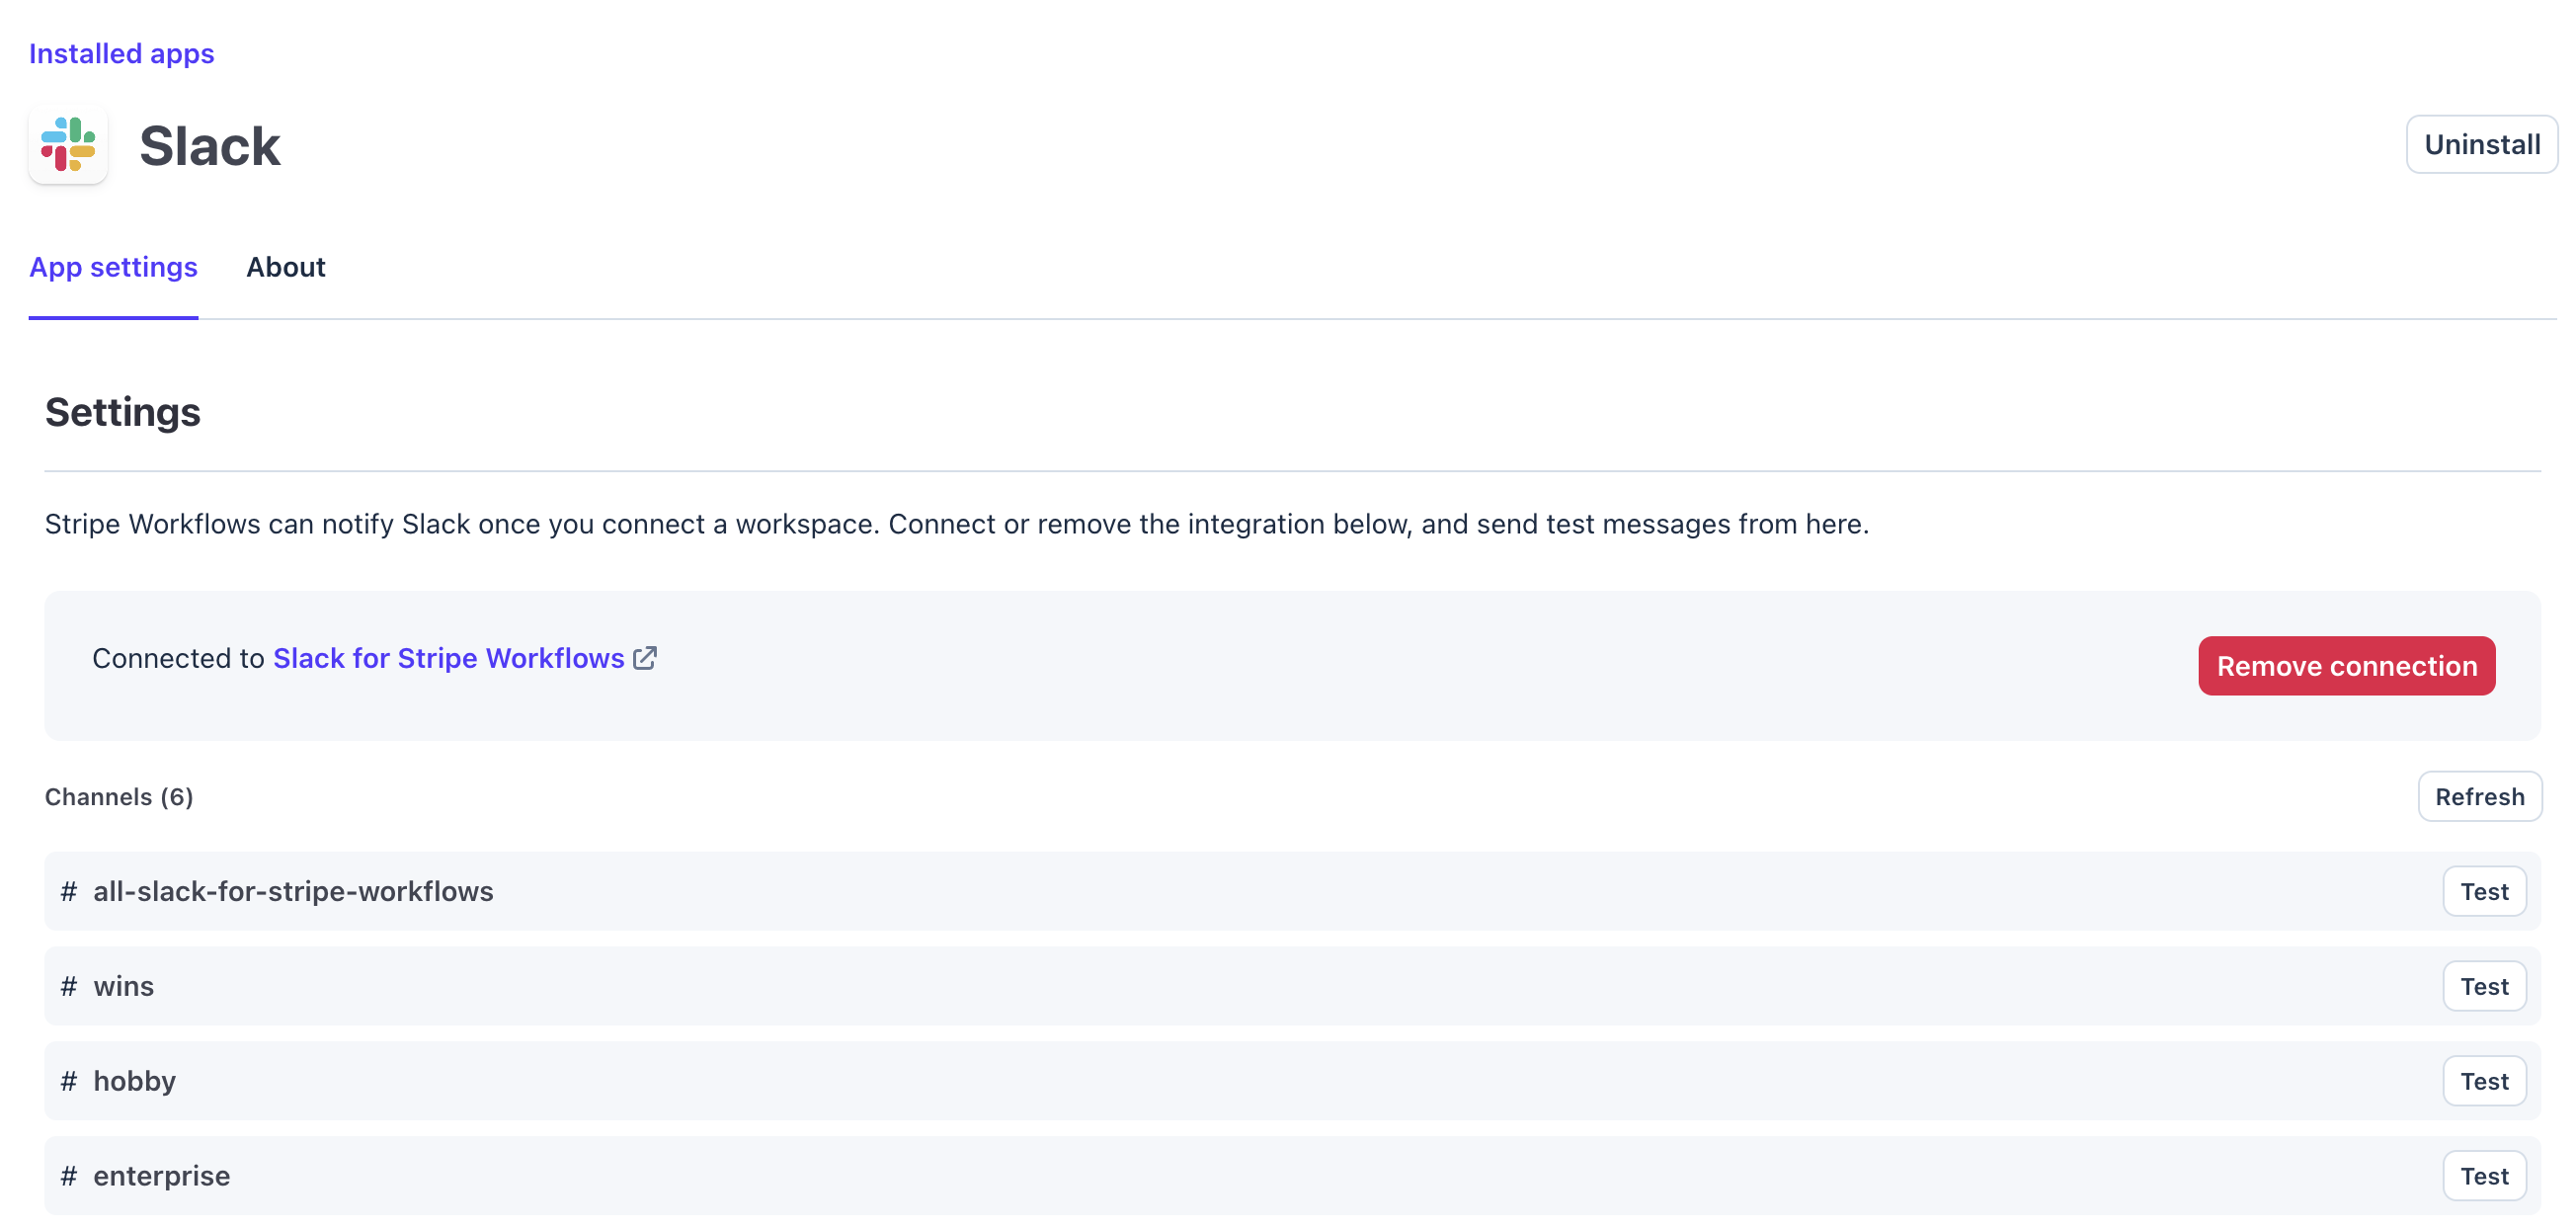Image resolution: width=2576 pixels, height=1229 pixels.
Task: Click the external link icon beside Stripe Workflows
Action: (645, 658)
